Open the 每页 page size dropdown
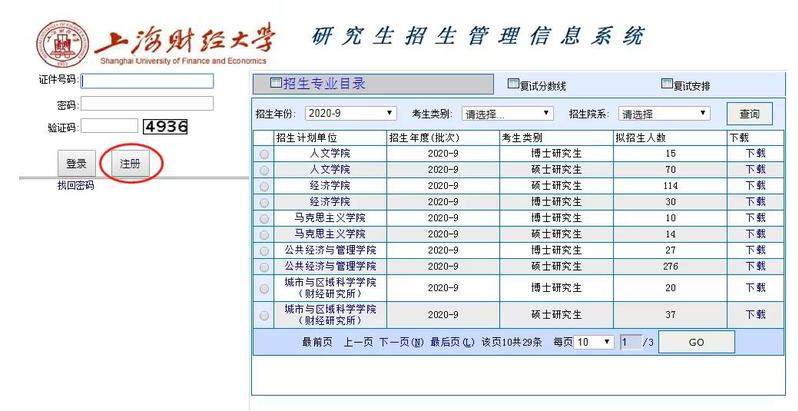The image size is (798, 411). (x=593, y=342)
